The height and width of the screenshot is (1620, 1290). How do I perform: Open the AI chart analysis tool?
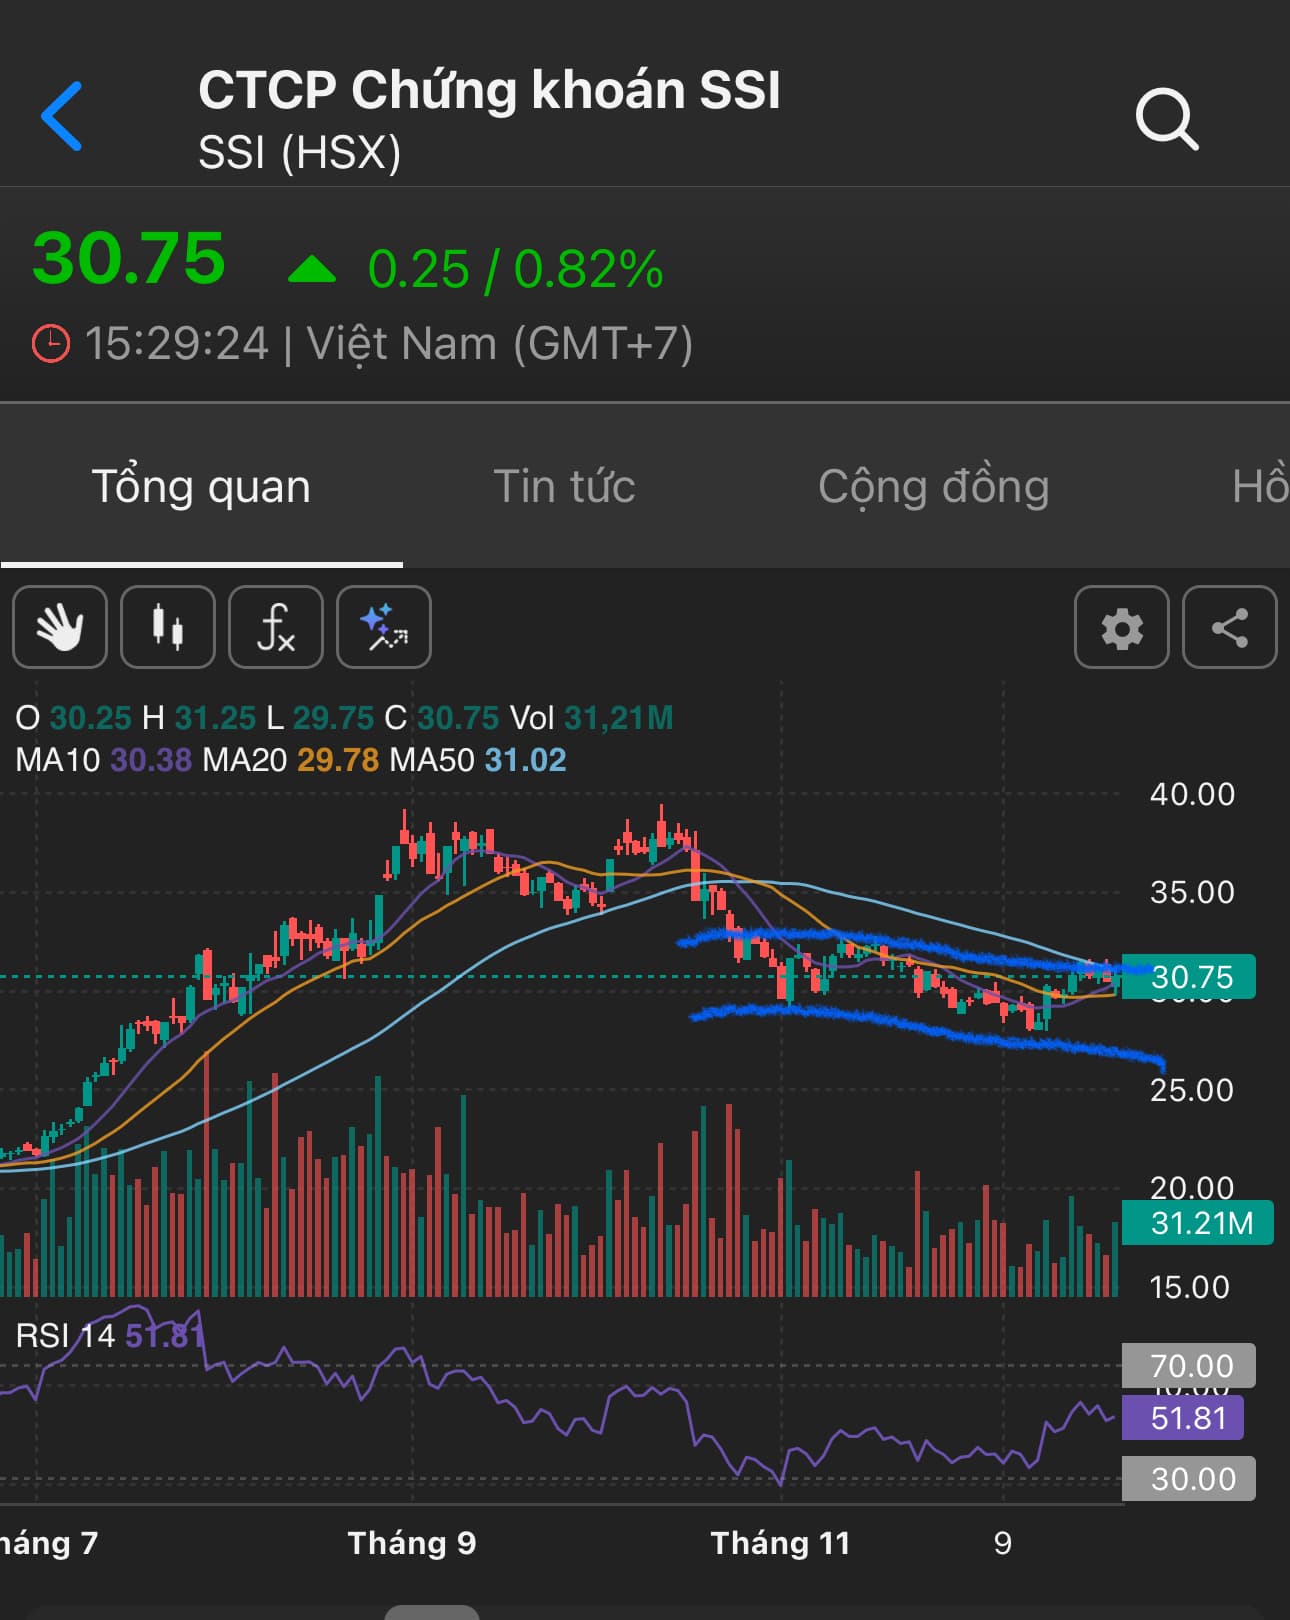[x=384, y=627]
